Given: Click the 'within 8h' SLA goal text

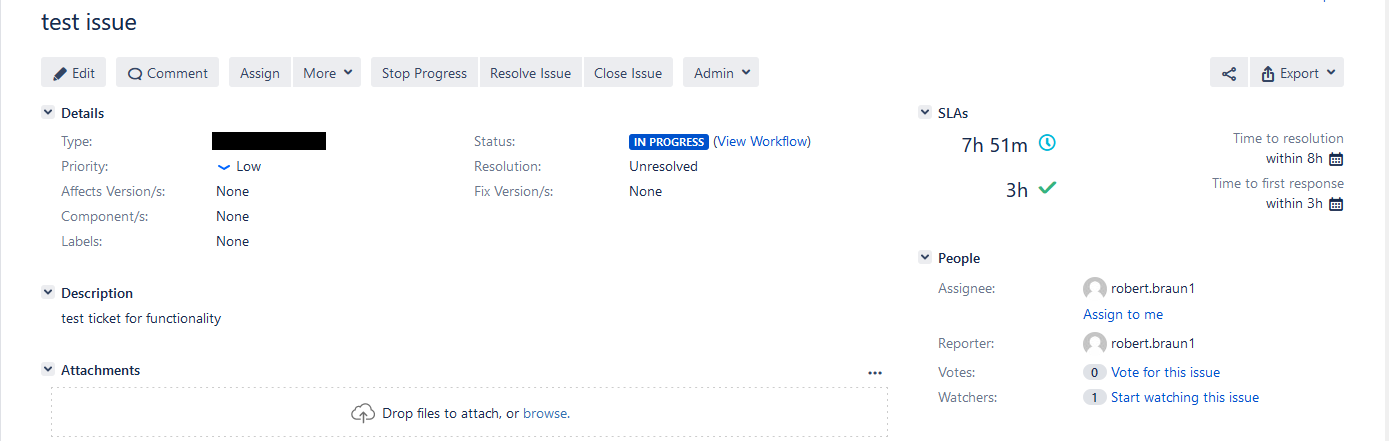Looking at the screenshot, I should coord(1294,158).
